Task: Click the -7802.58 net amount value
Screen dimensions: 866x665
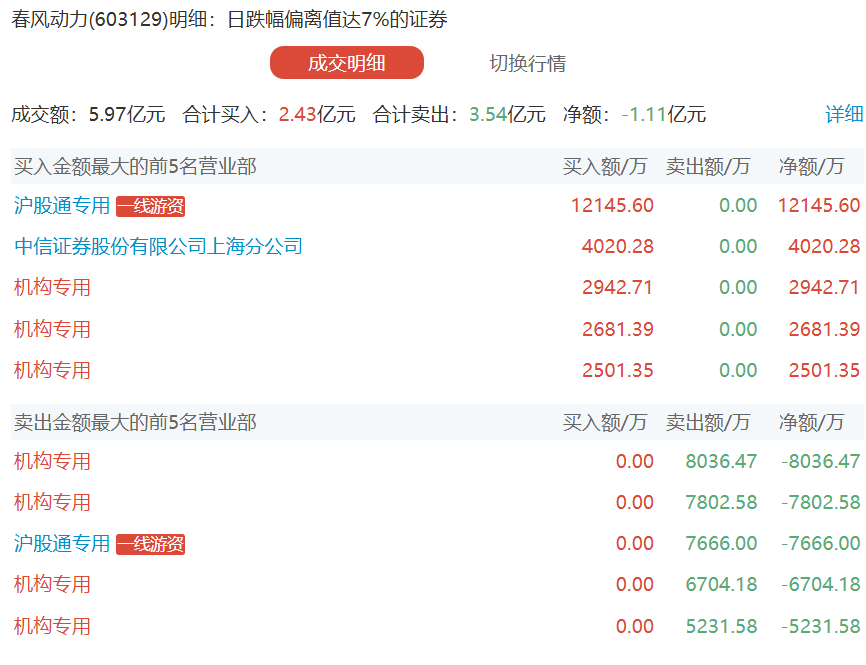Action: (x=821, y=502)
